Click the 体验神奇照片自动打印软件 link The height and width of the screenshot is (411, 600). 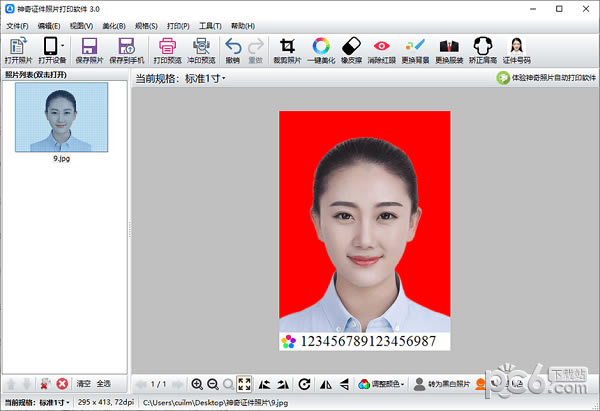tap(546, 78)
